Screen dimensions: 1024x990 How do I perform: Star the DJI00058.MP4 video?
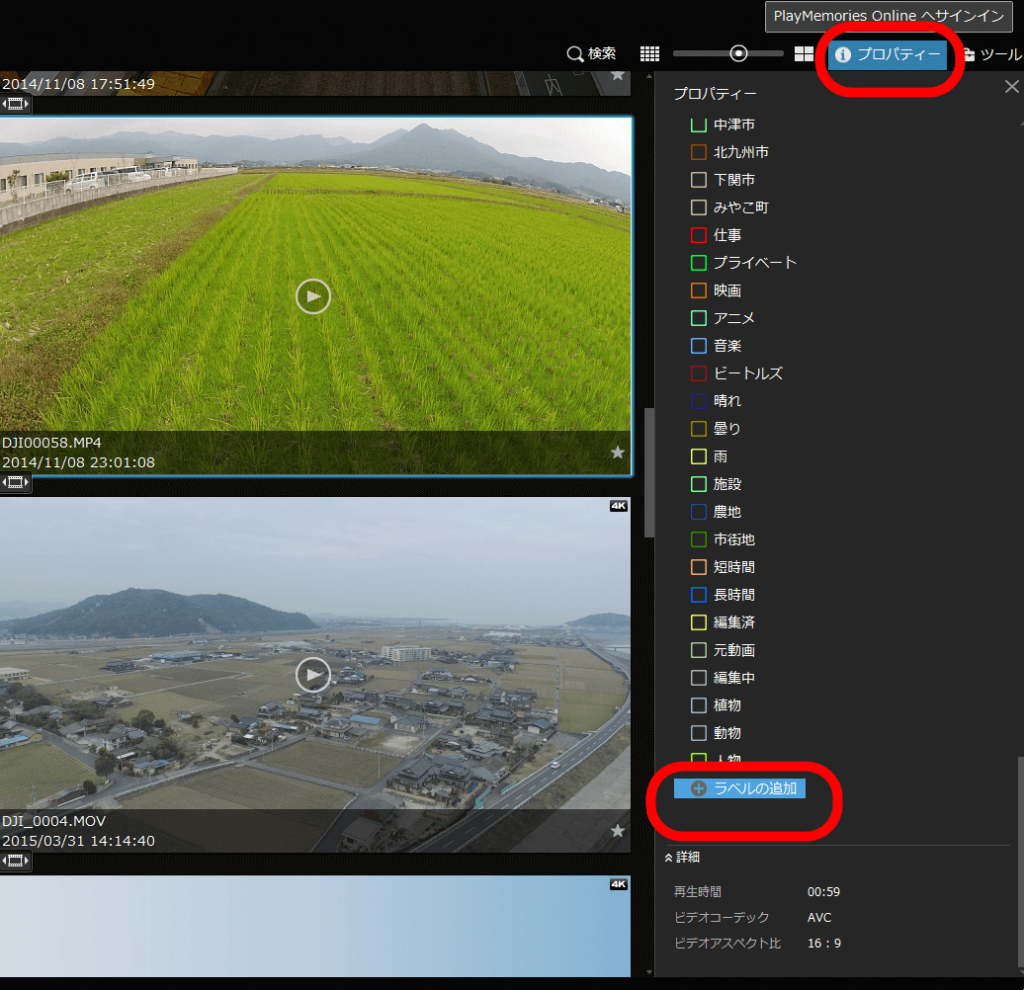pos(617,452)
